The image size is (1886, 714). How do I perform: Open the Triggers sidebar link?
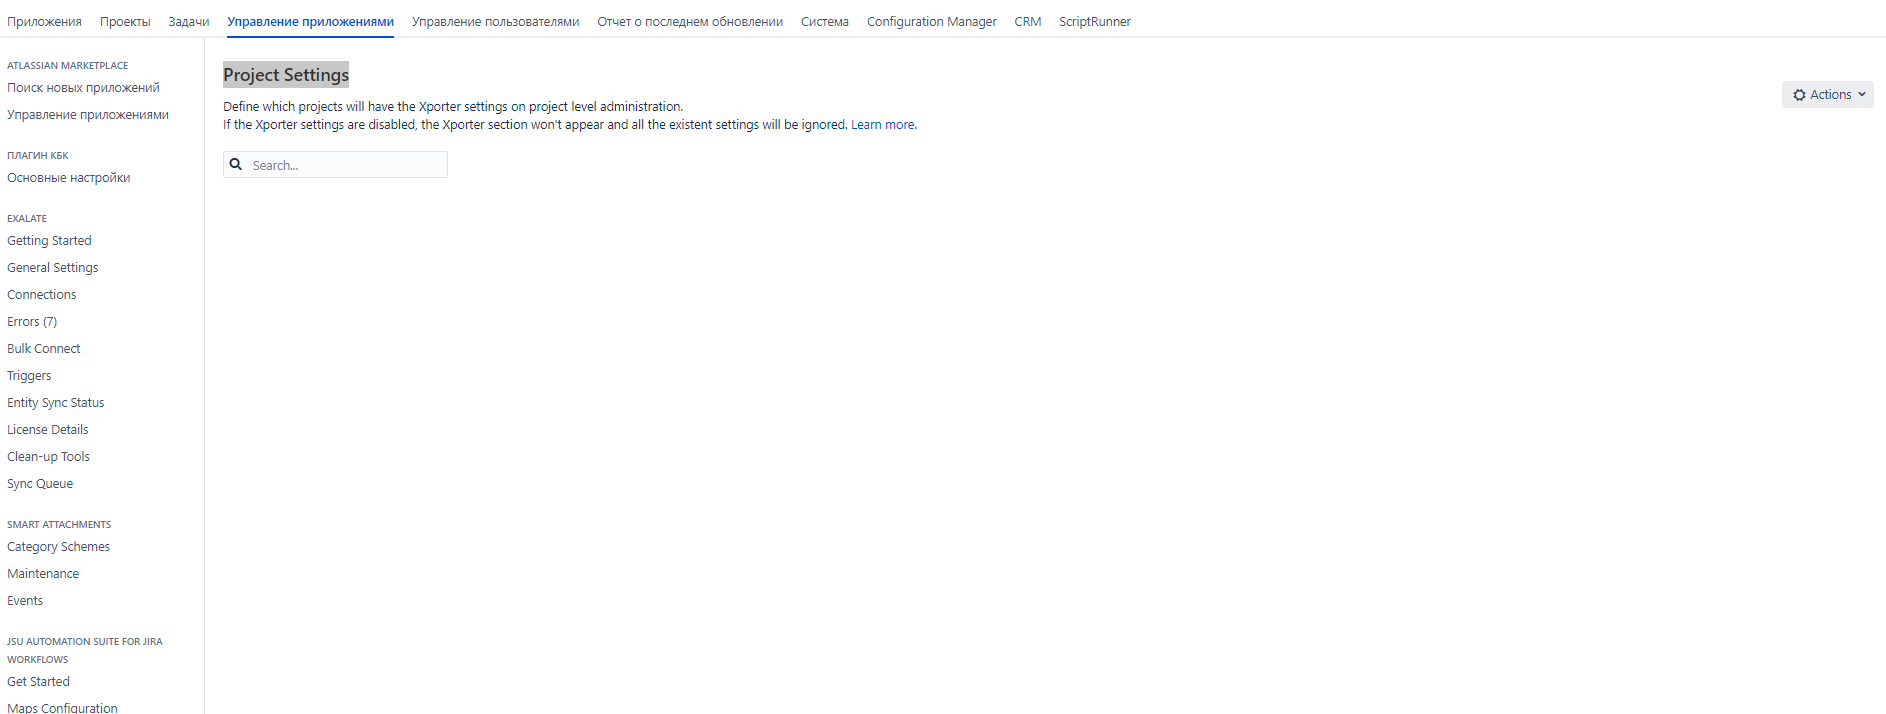point(29,376)
